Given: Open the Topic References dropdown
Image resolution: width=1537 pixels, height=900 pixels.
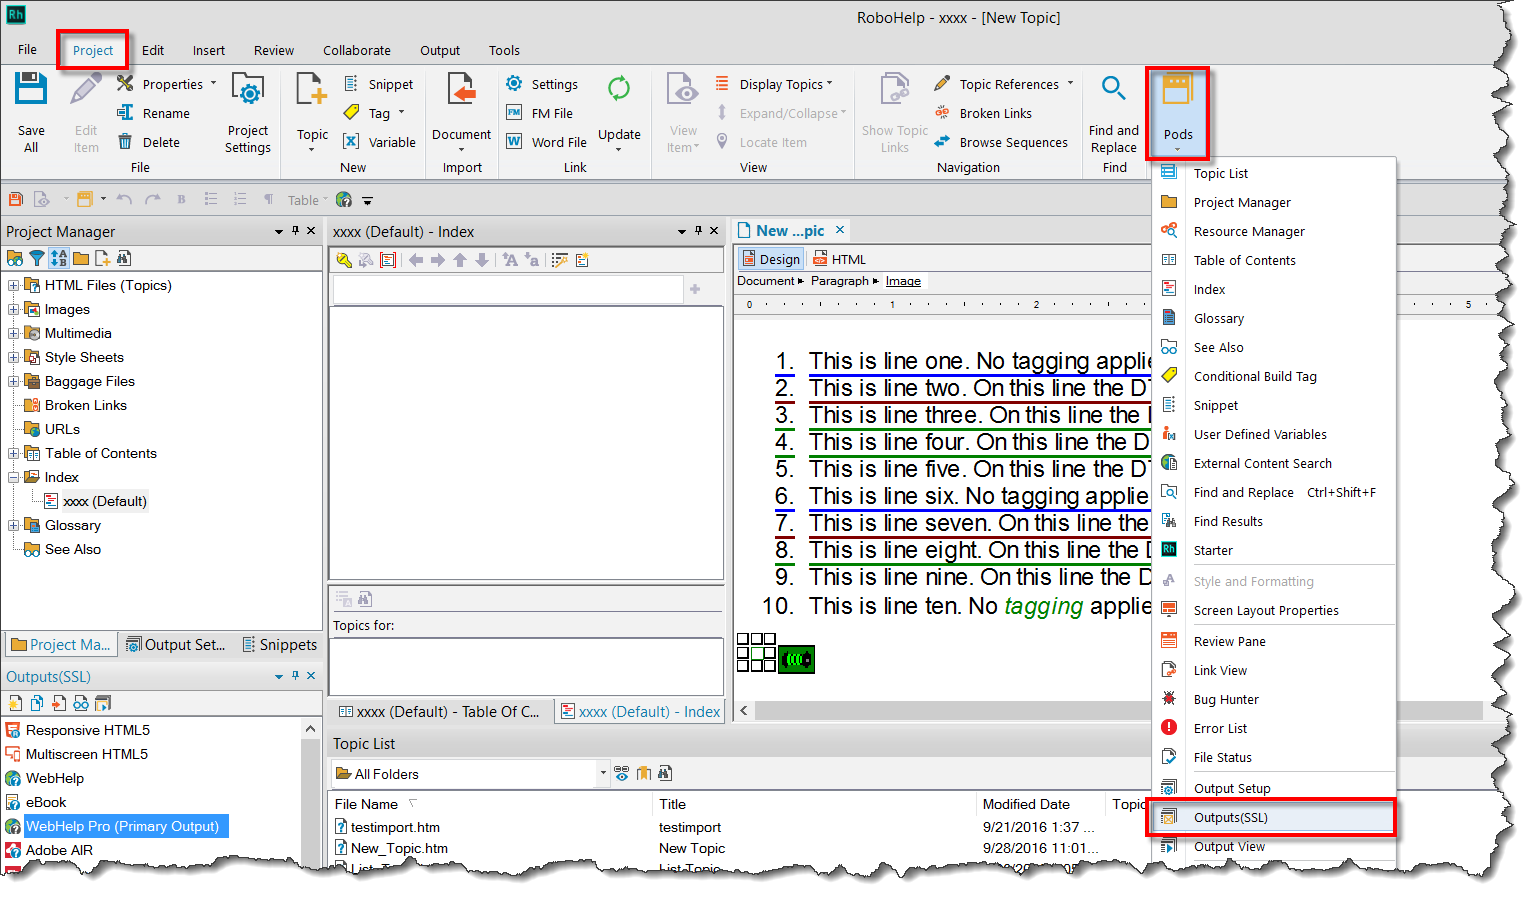Looking at the screenshot, I should (1005, 85).
